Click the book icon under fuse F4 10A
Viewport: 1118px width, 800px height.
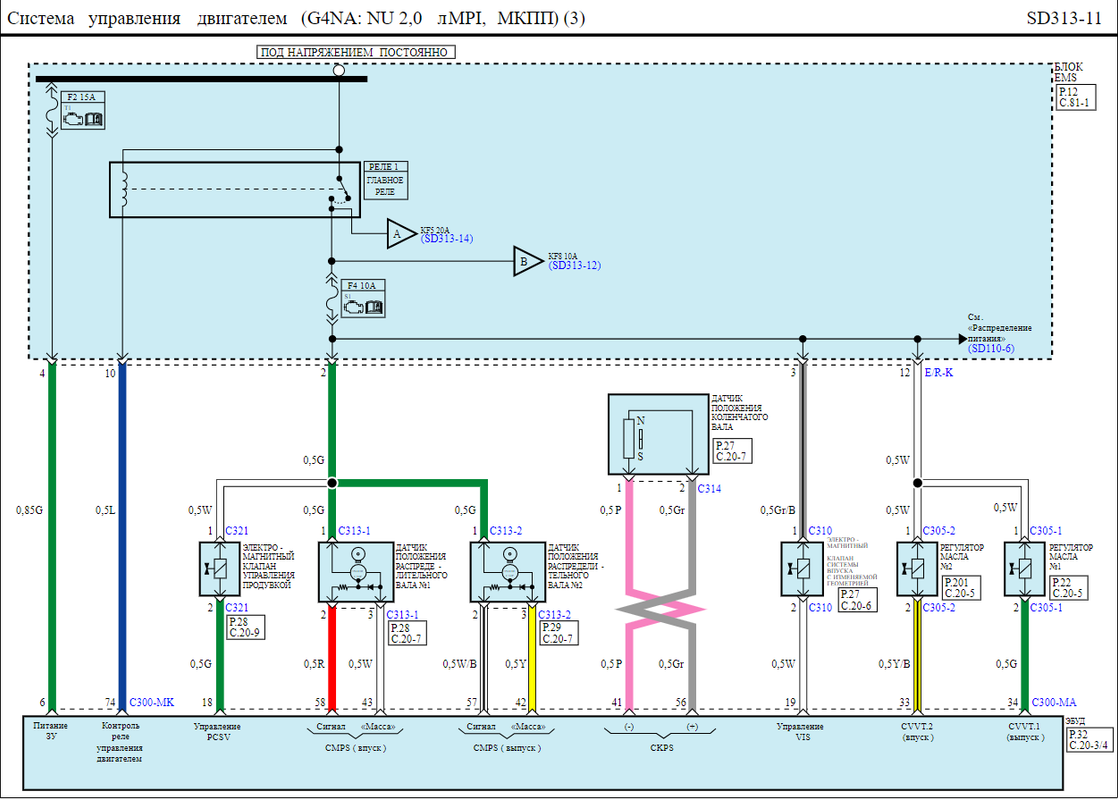tap(374, 307)
